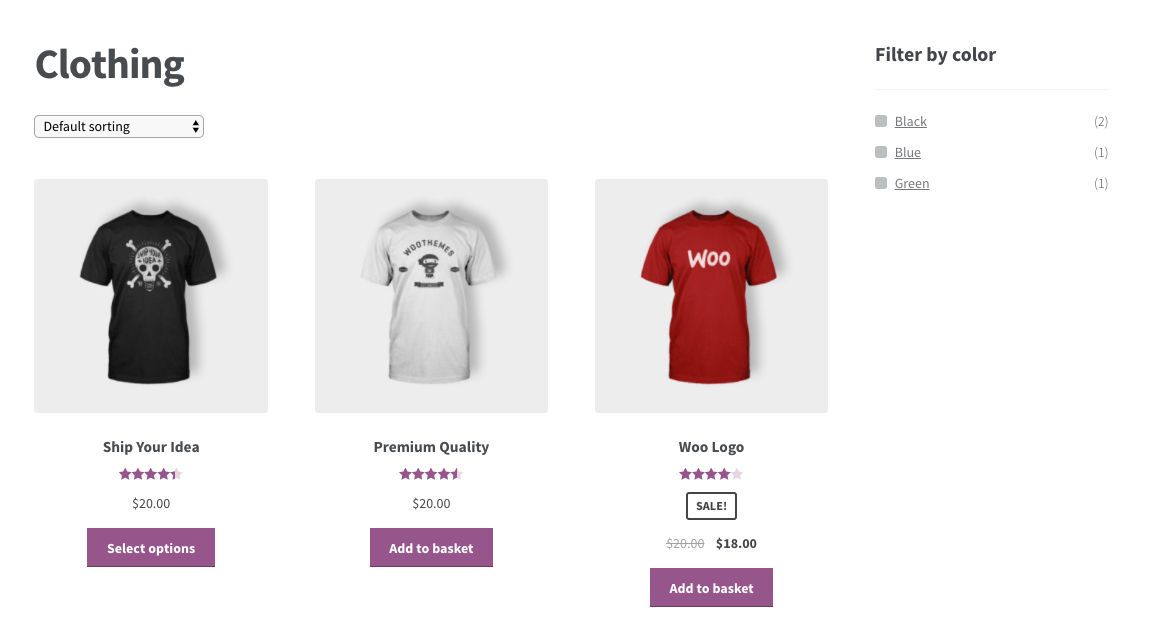This screenshot has height=642, width=1163.
Task: Click the Clothing page heading
Action: (x=109, y=64)
